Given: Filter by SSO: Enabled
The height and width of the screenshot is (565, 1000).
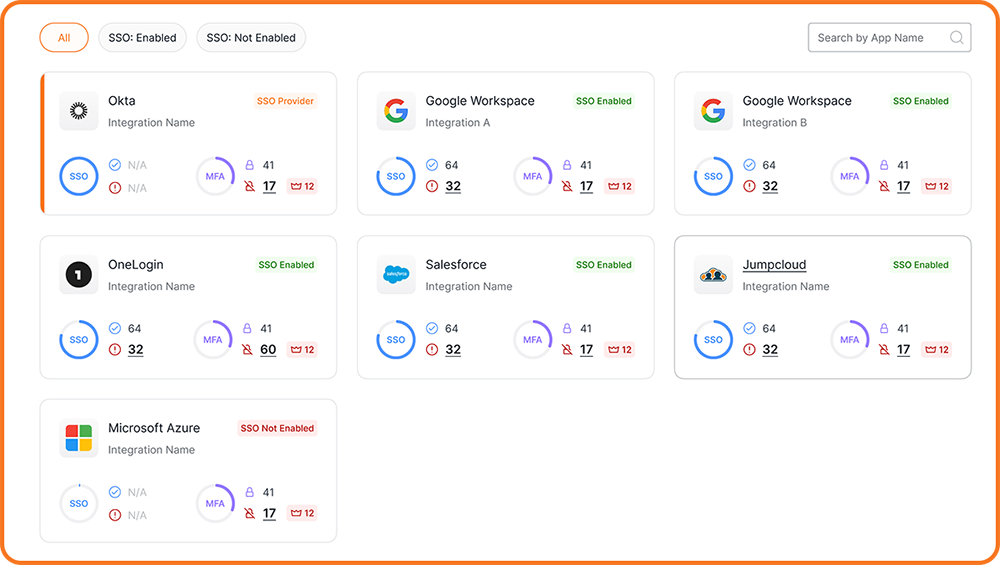Looking at the screenshot, I should (x=142, y=38).
